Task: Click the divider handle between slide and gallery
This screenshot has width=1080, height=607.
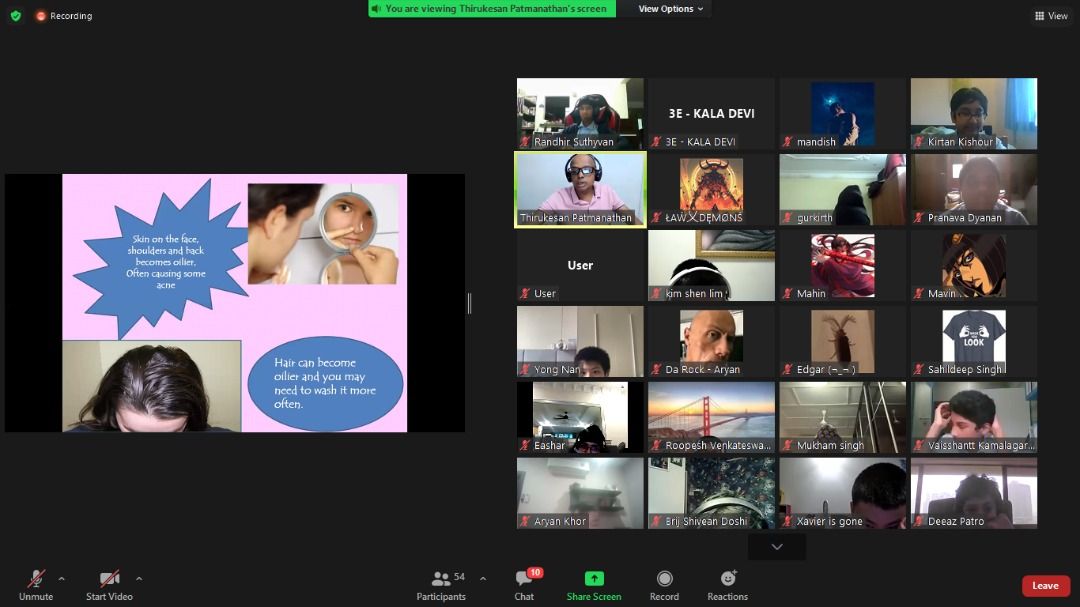Action: [469, 303]
